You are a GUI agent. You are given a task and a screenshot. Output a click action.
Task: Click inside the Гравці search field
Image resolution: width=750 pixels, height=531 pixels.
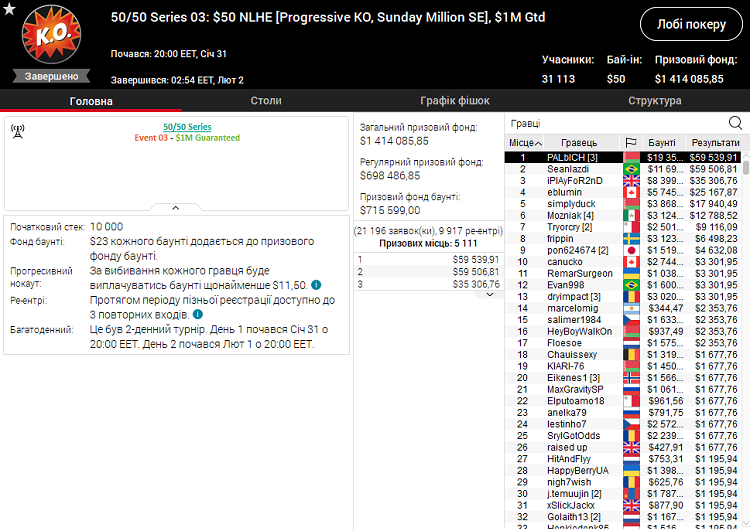click(615, 123)
